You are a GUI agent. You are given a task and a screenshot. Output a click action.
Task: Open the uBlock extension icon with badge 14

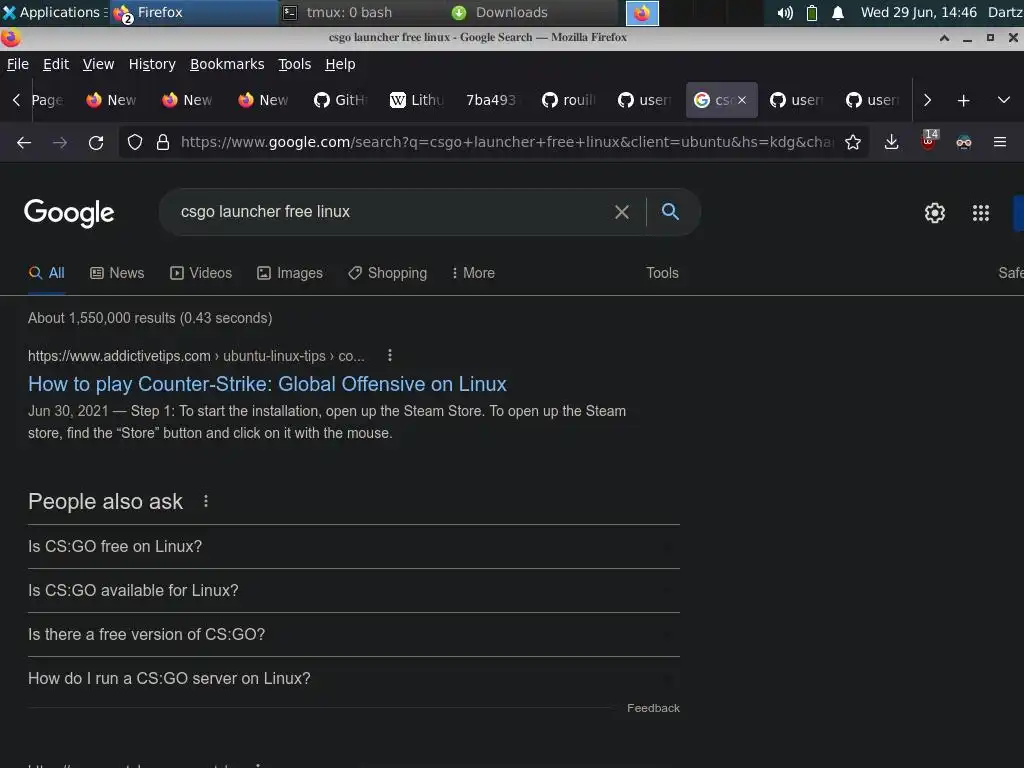tap(928, 141)
